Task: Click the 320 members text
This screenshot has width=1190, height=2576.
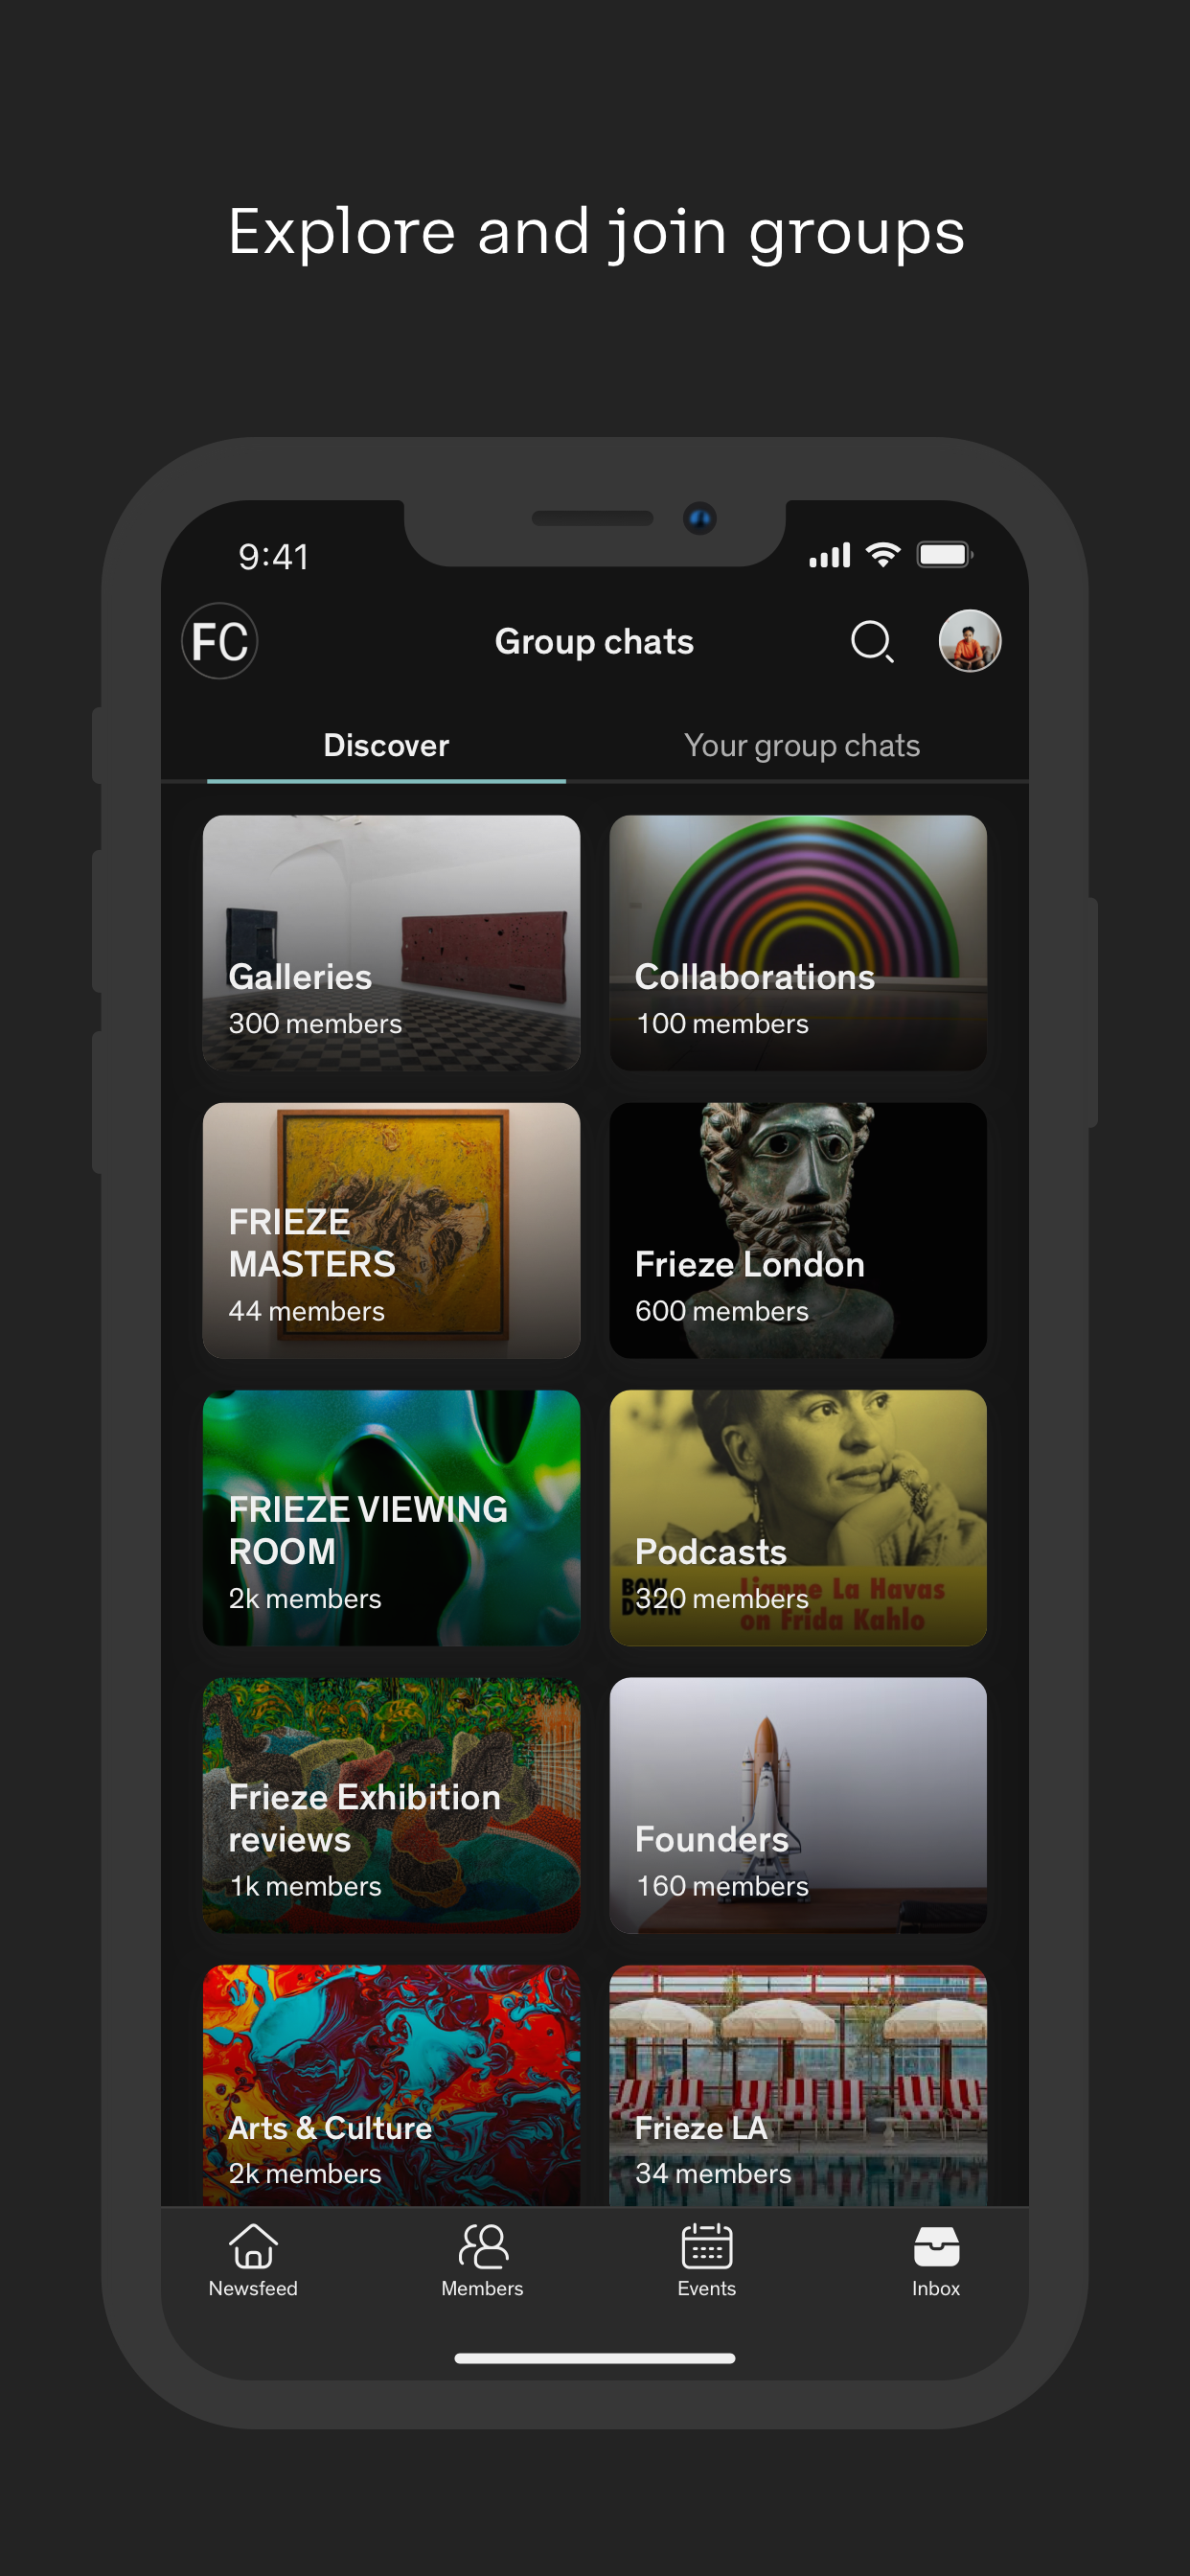Action: (722, 1599)
